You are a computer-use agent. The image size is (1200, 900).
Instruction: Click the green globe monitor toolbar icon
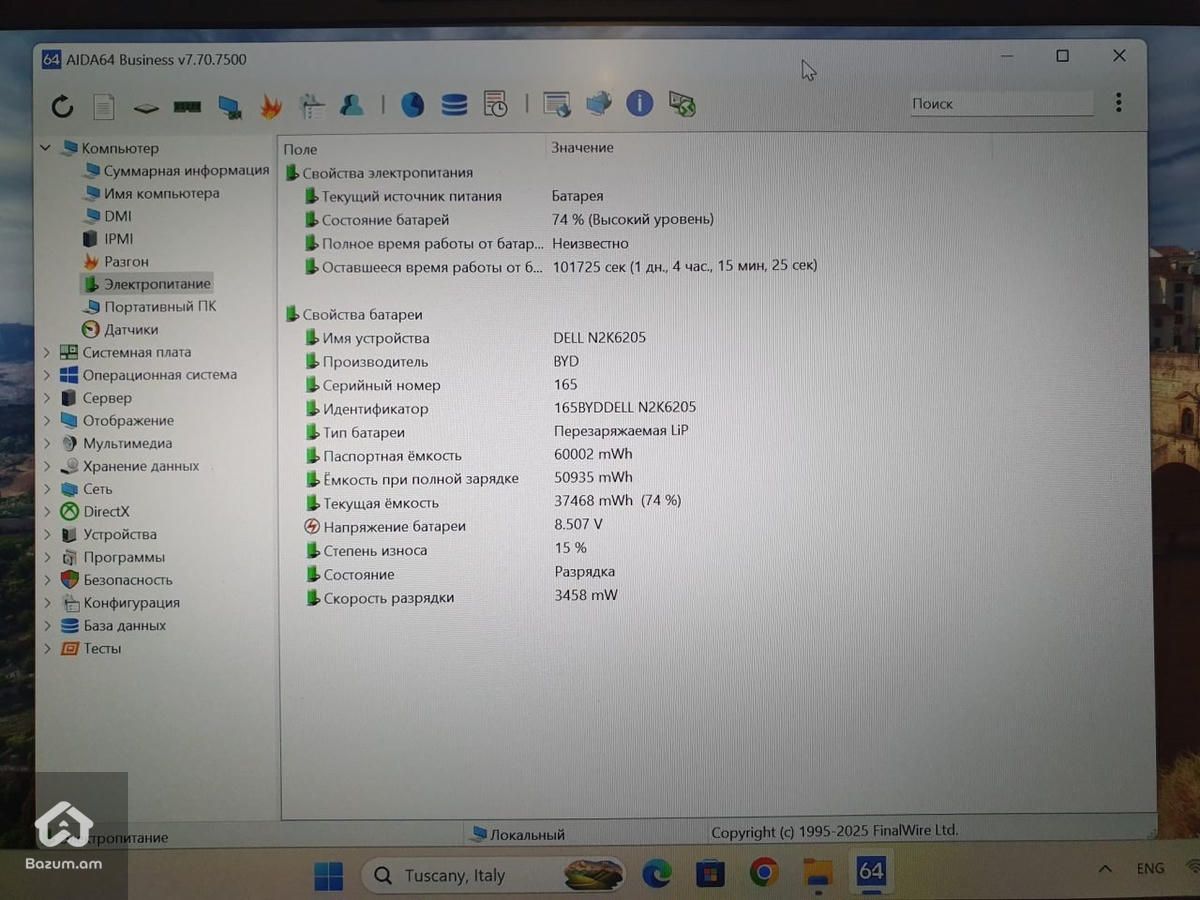pyautogui.click(x=682, y=103)
